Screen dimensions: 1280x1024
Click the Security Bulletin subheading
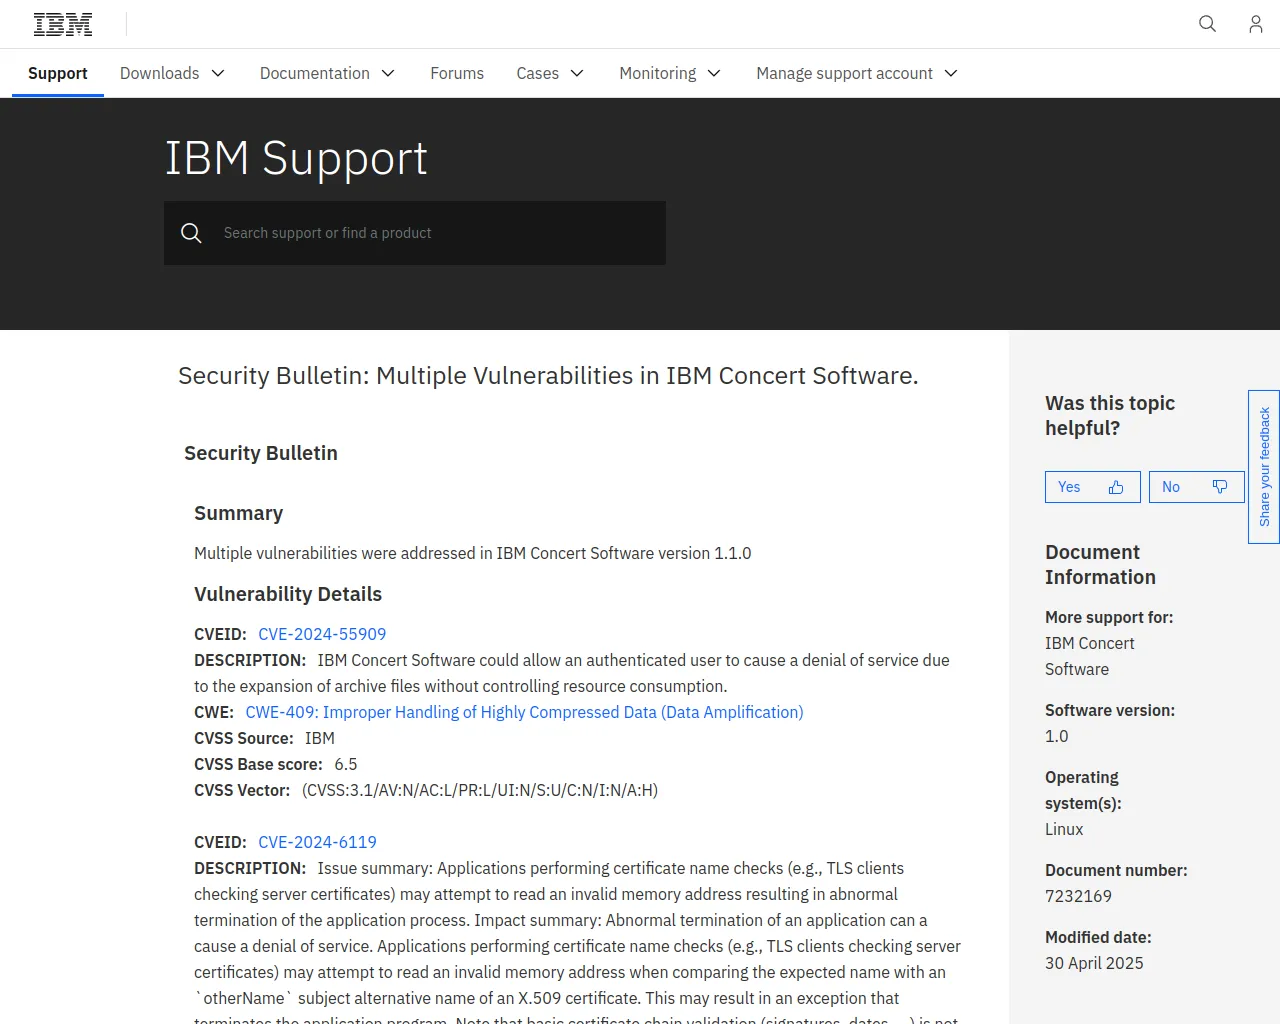click(x=261, y=453)
